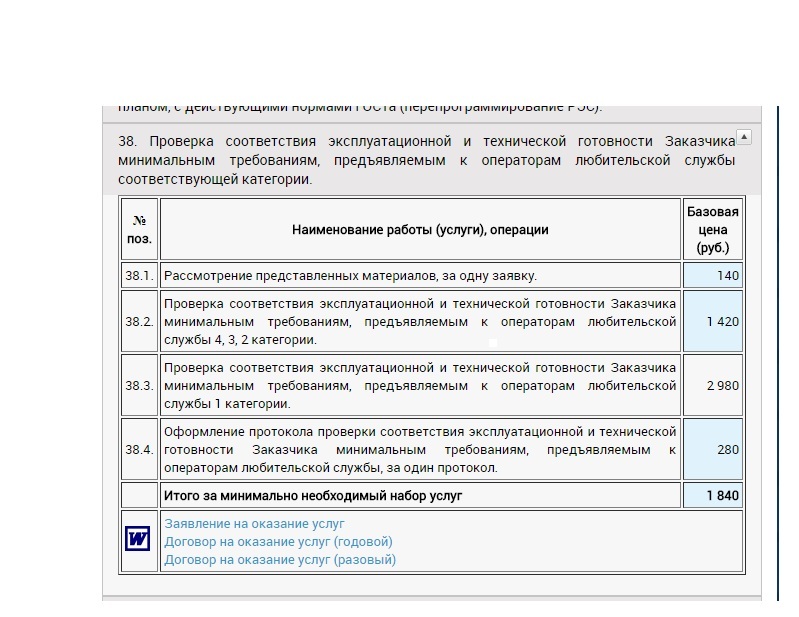
Task: Click 'Оформление протокола проверки' row text
Action: tap(420, 449)
